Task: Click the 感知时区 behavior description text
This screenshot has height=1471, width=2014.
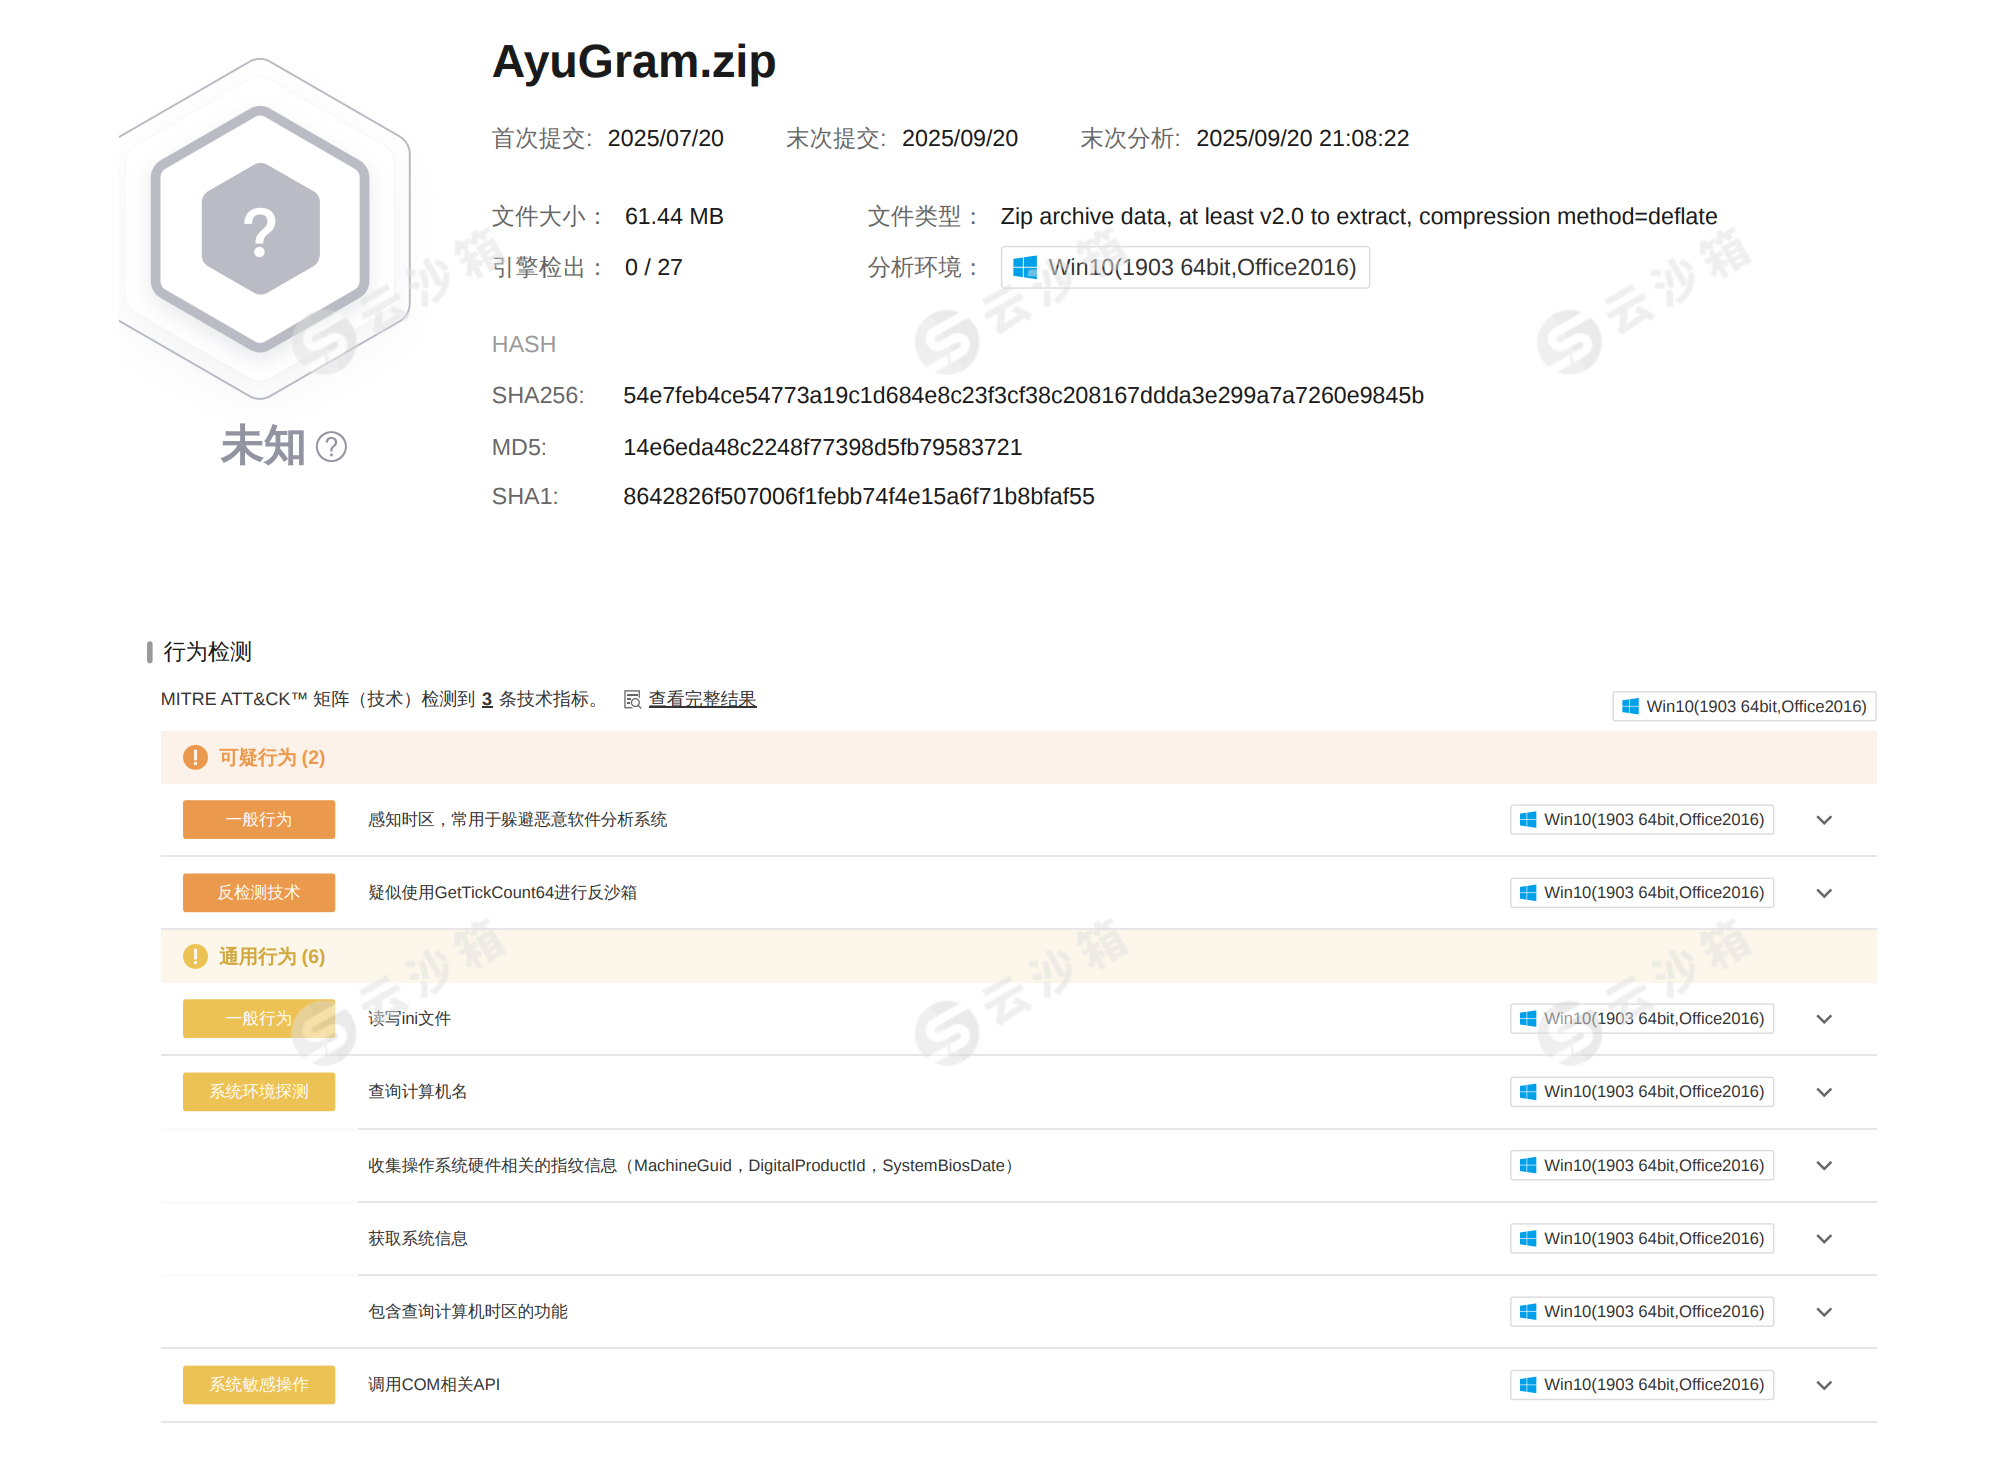Action: [x=517, y=819]
